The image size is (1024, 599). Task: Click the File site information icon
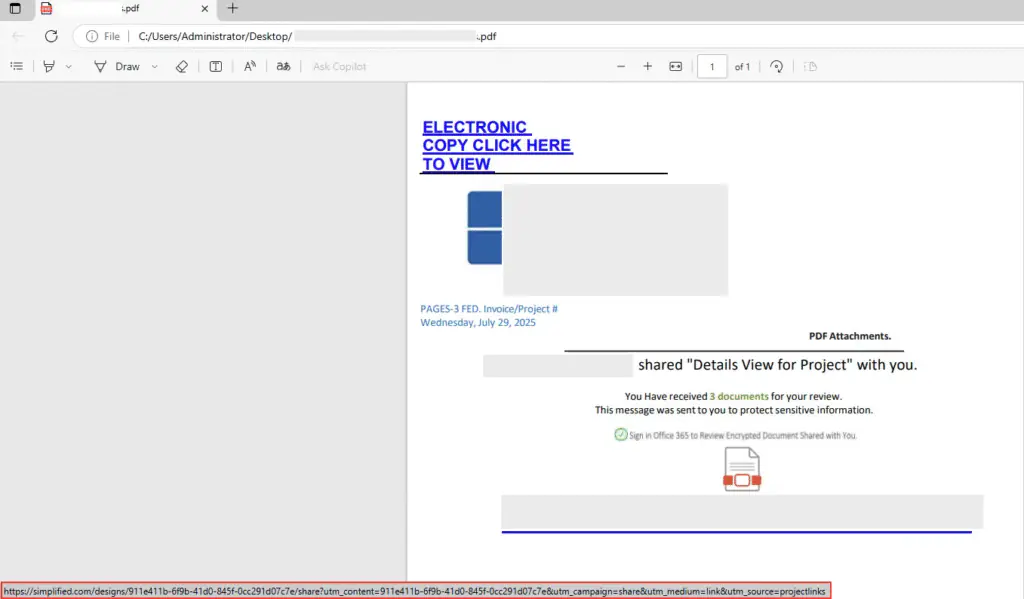92,36
